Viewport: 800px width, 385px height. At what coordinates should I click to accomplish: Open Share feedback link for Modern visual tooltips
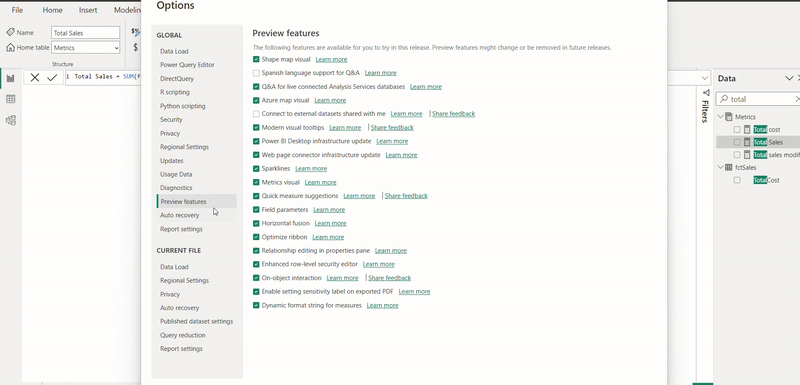(392, 127)
